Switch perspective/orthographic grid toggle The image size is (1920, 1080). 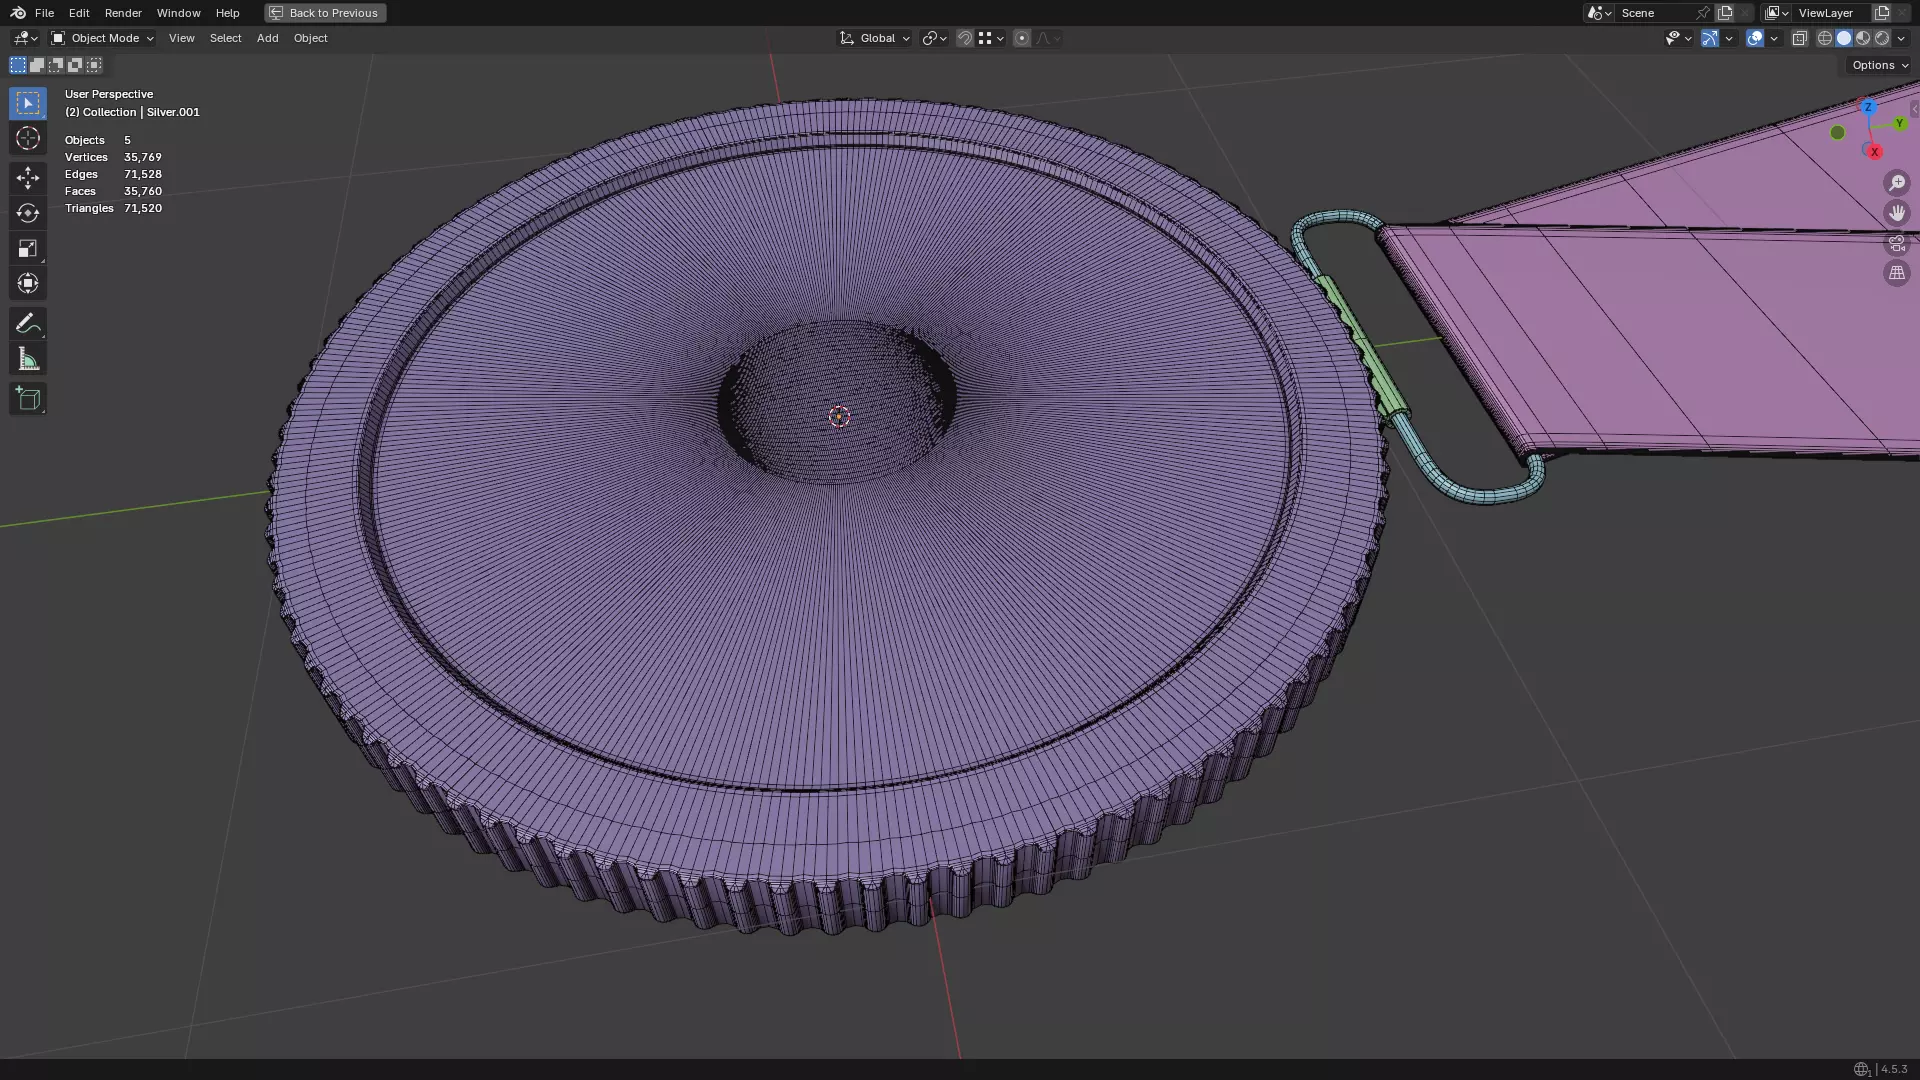(x=1897, y=273)
